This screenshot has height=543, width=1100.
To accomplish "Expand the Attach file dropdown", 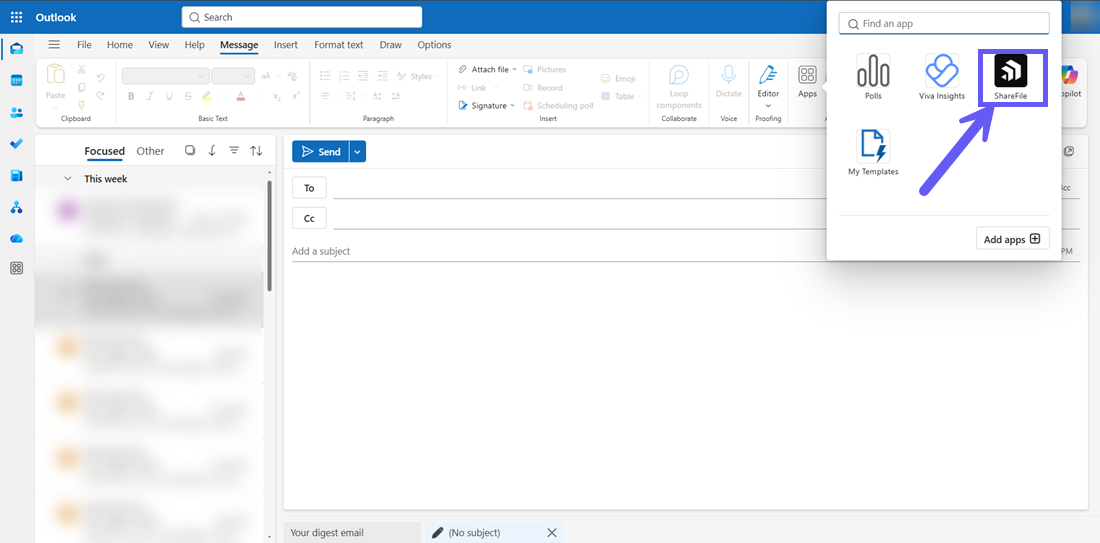I will click(514, 69).
